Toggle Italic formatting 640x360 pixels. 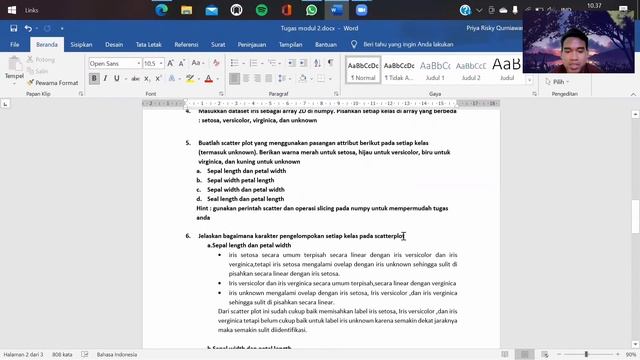[105, 78]
